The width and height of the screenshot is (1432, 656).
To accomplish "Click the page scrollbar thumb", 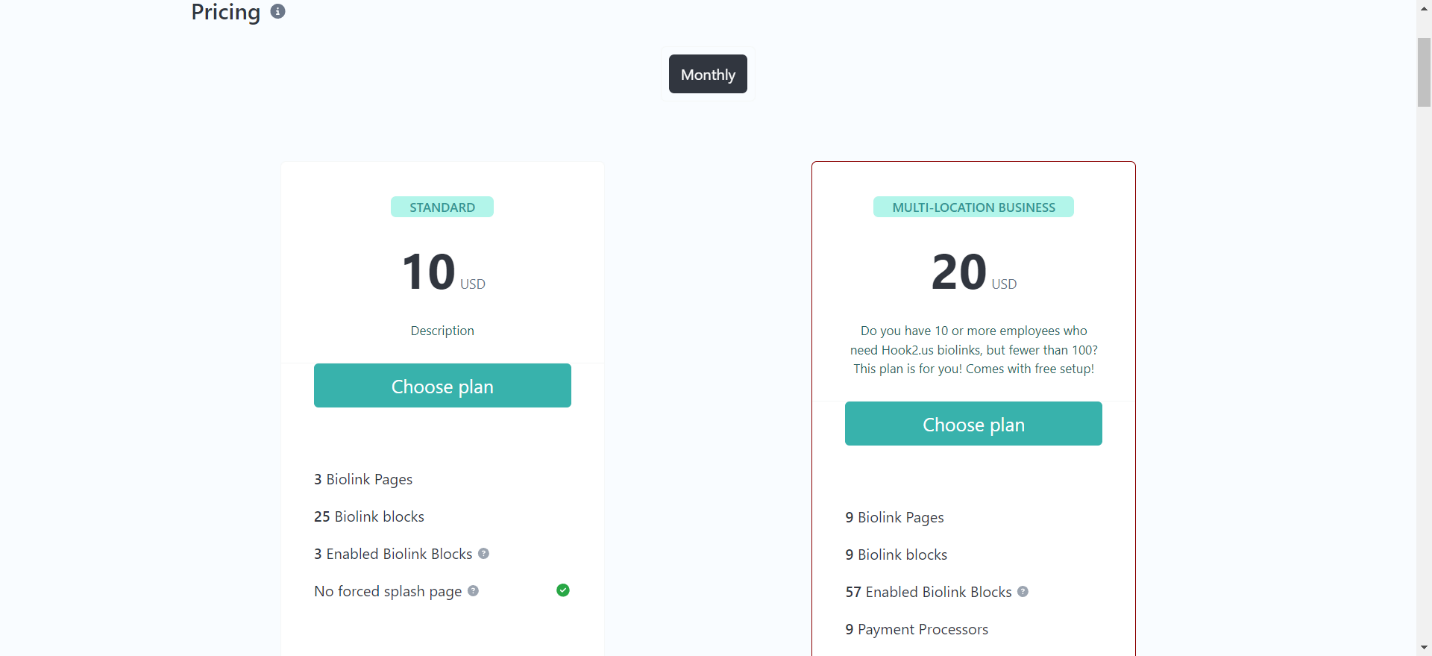I will click(x=1424, y=70).
